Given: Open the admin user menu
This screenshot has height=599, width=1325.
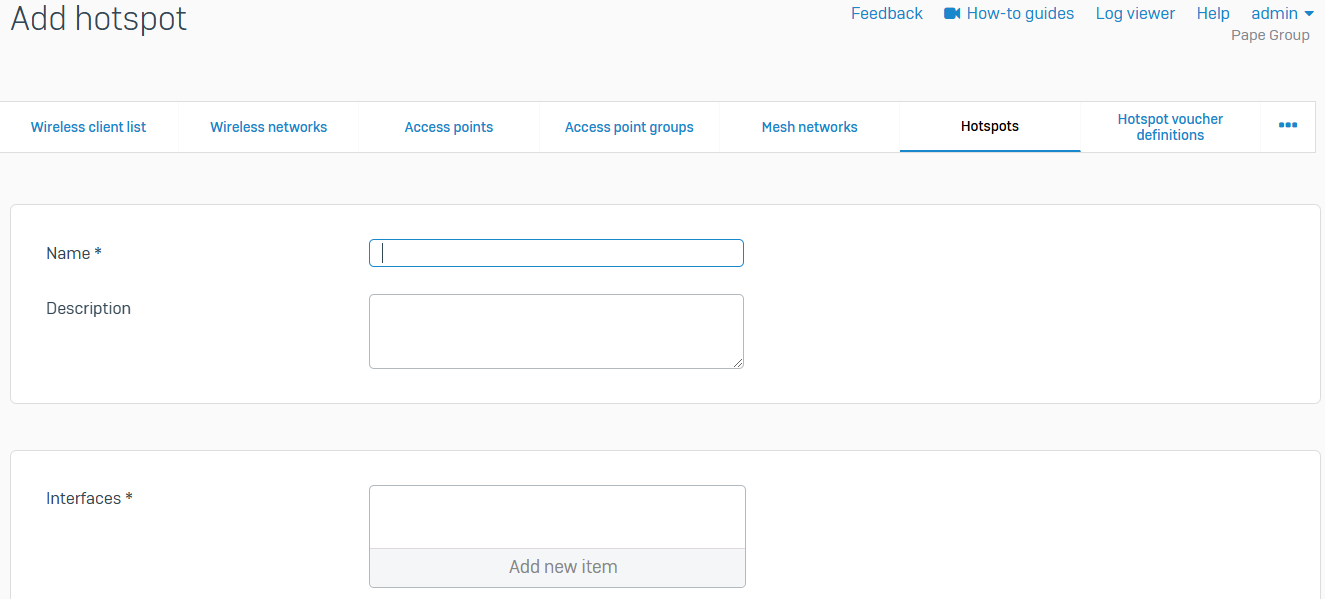Looking at the screenshot, I should (1274, 14).
